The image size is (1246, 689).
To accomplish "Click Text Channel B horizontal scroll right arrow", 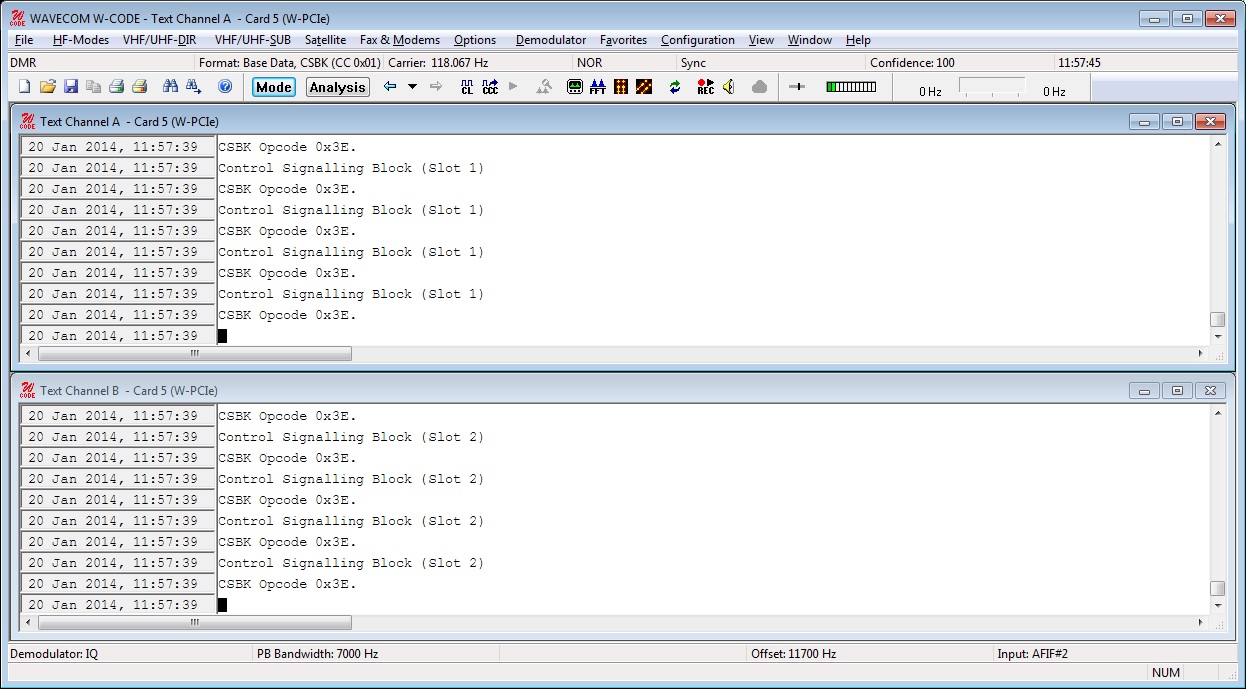I will [x=1201, y=622].
